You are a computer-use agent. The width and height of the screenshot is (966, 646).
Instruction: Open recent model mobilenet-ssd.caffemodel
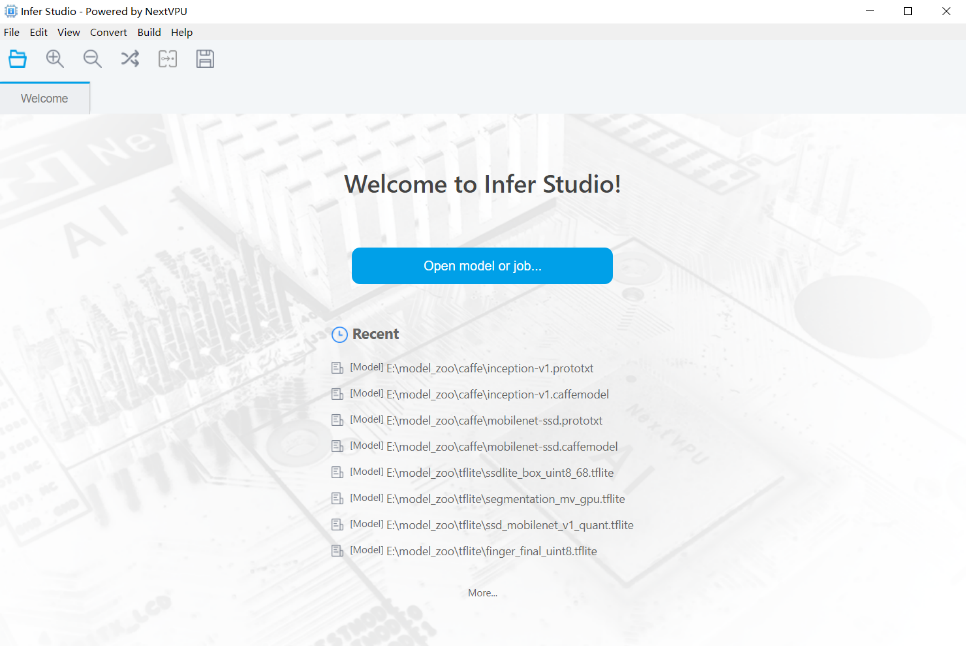502,446
